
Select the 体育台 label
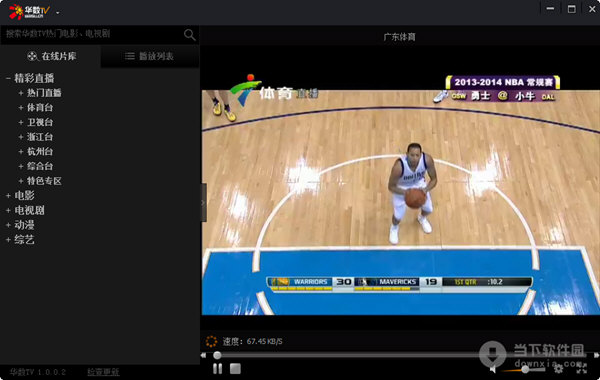pyautogui.click(x=40, y=108)
